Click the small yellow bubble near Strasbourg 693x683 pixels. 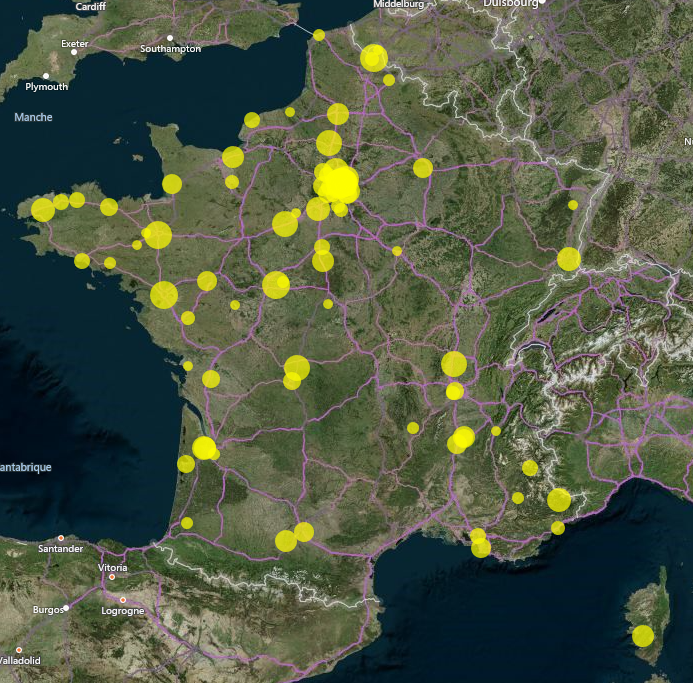pyautogui.click(x=573, y=205)
